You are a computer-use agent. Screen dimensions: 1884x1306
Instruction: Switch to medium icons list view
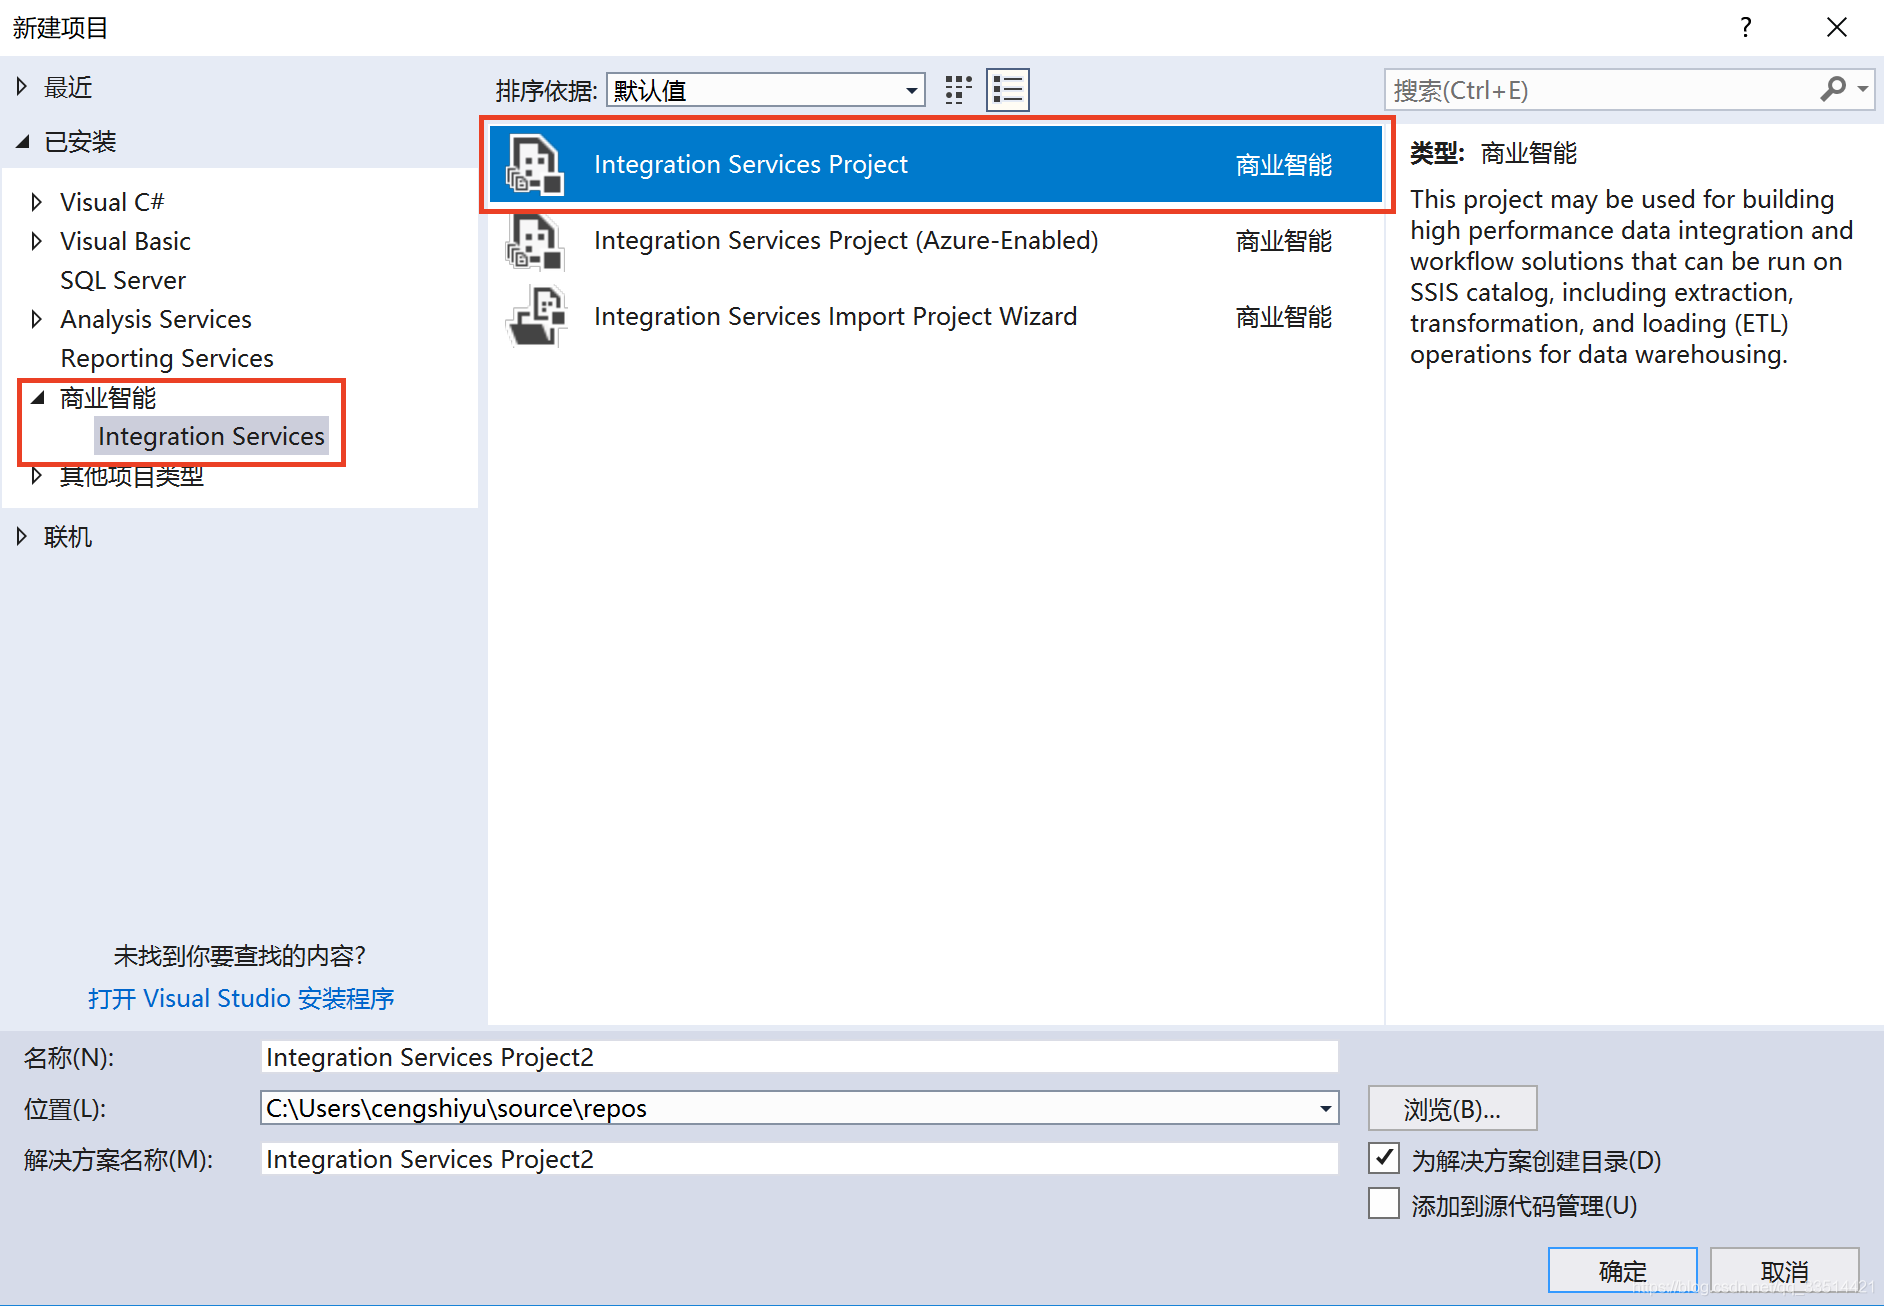[1008, 90]
